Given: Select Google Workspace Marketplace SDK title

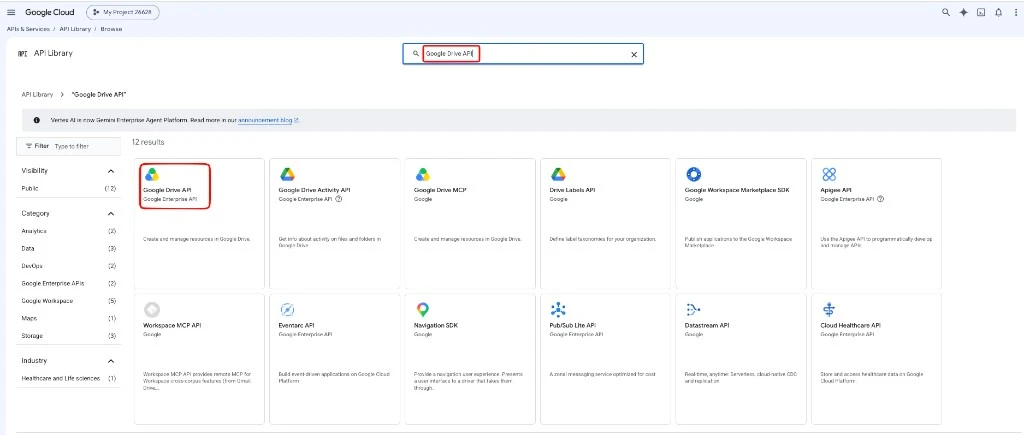Looking at the screenshot, I should pos(737,190).
